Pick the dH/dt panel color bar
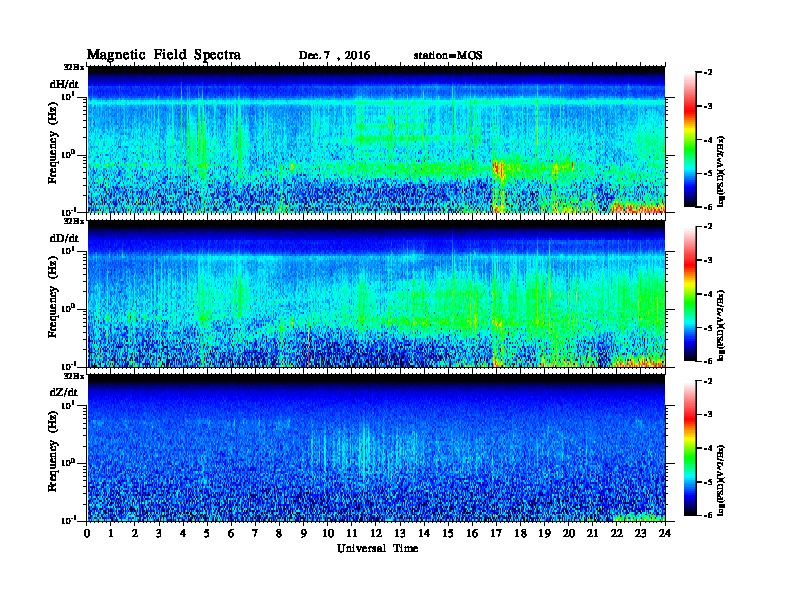Image resolution: width=792 pixels, height=612 pixels. pyautogui.click(x=690, y=139)
